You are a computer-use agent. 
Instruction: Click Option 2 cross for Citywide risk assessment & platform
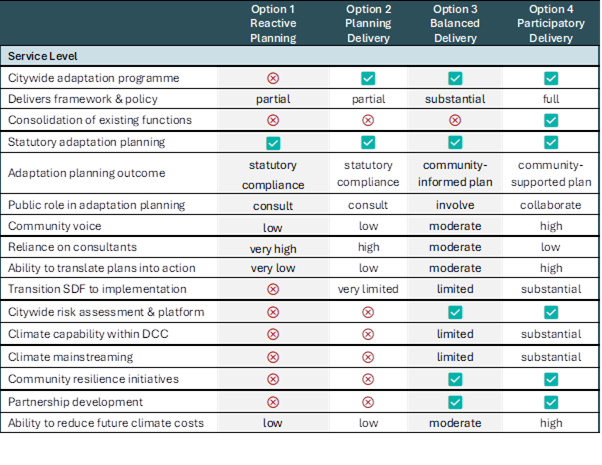[x=368, y=312]
